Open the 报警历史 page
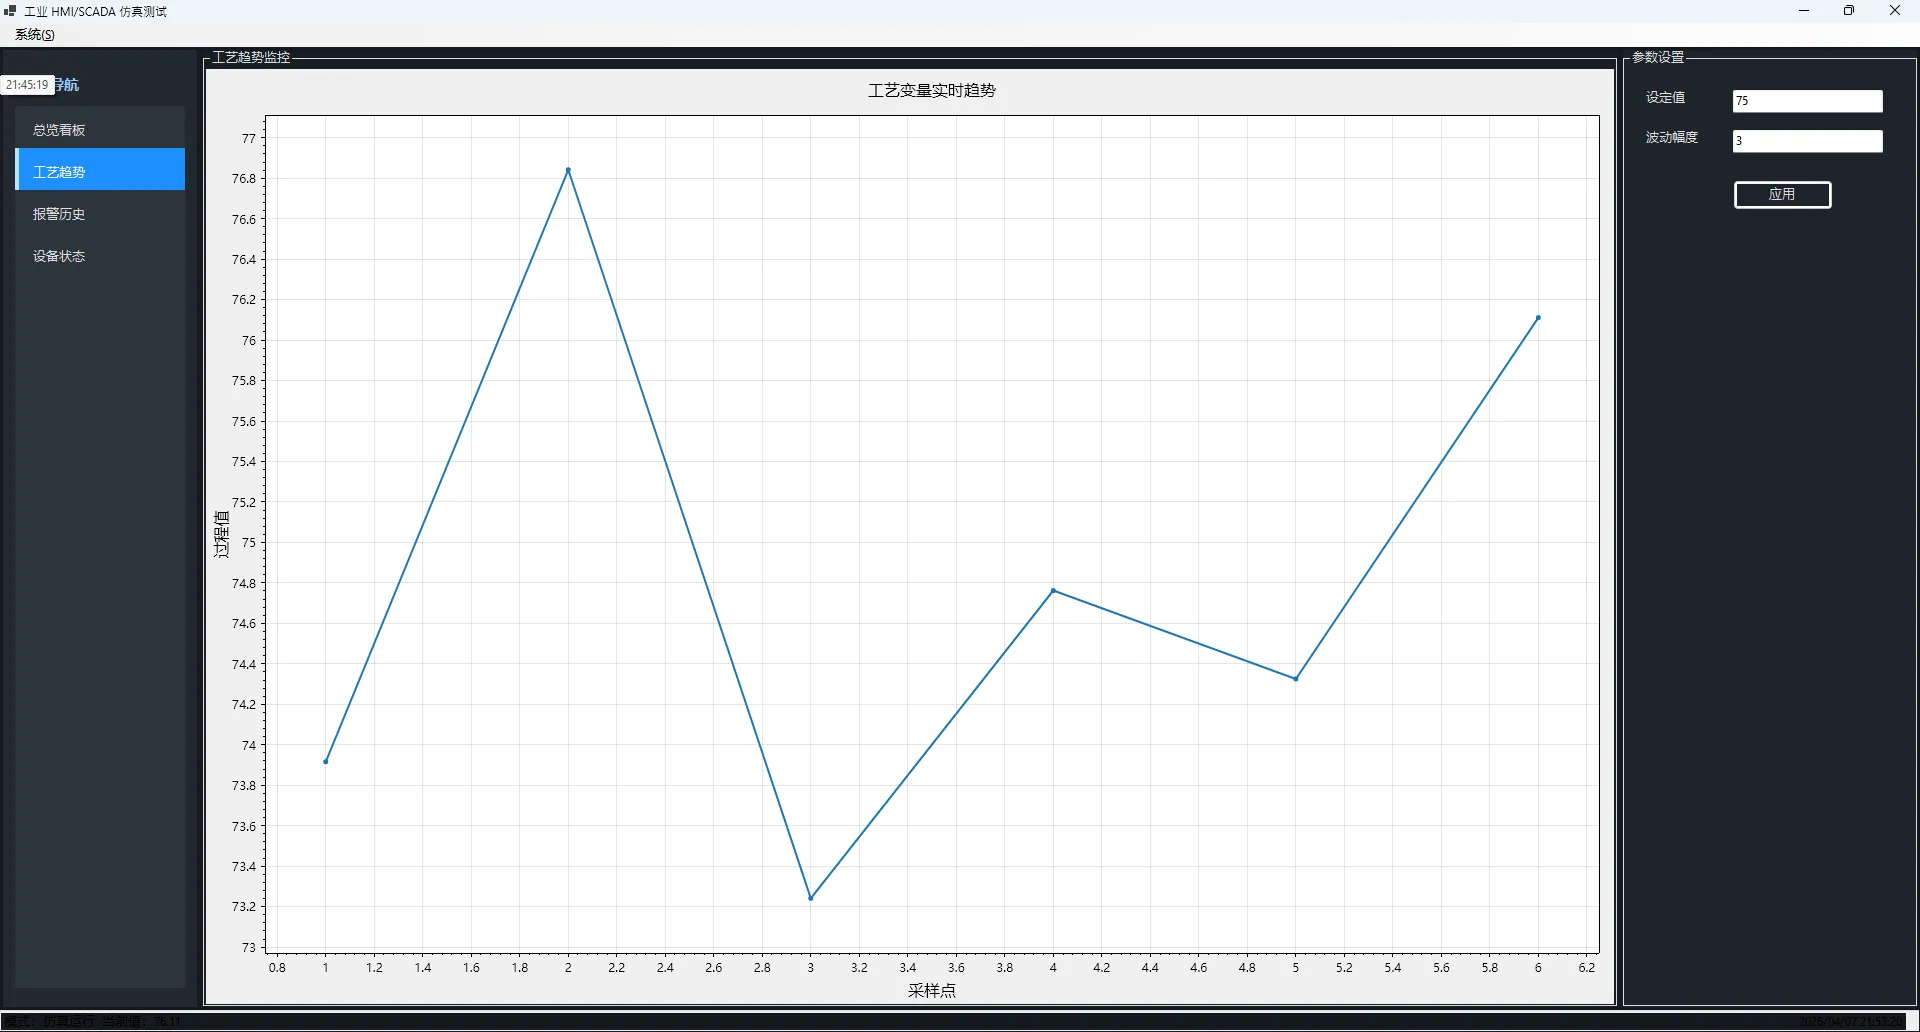This screenshot has height=1032, width=1920. tap(59, 214)
